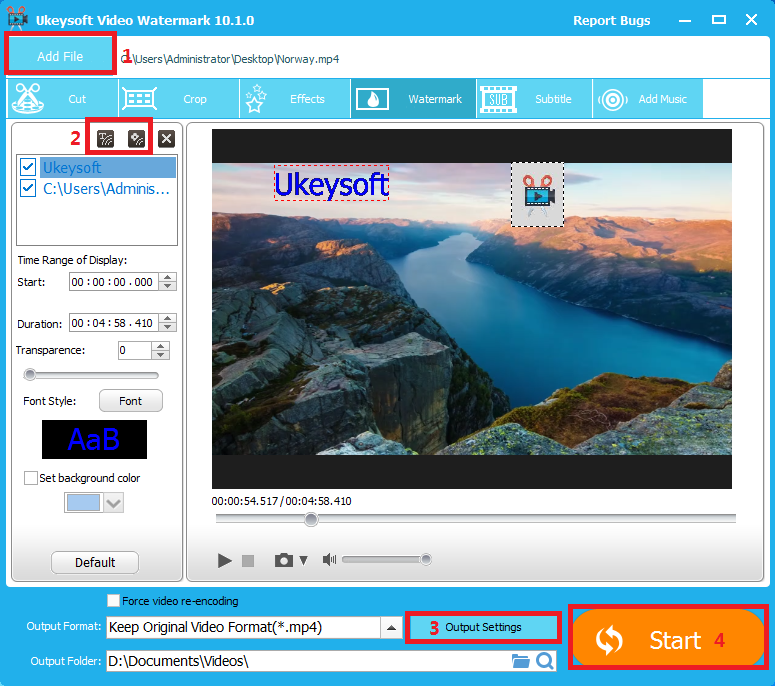Screen dimensions: 775x686
Task: Select the Ukeysoft watermark list item
Action: pyautogui.click(x=108, y=168)
